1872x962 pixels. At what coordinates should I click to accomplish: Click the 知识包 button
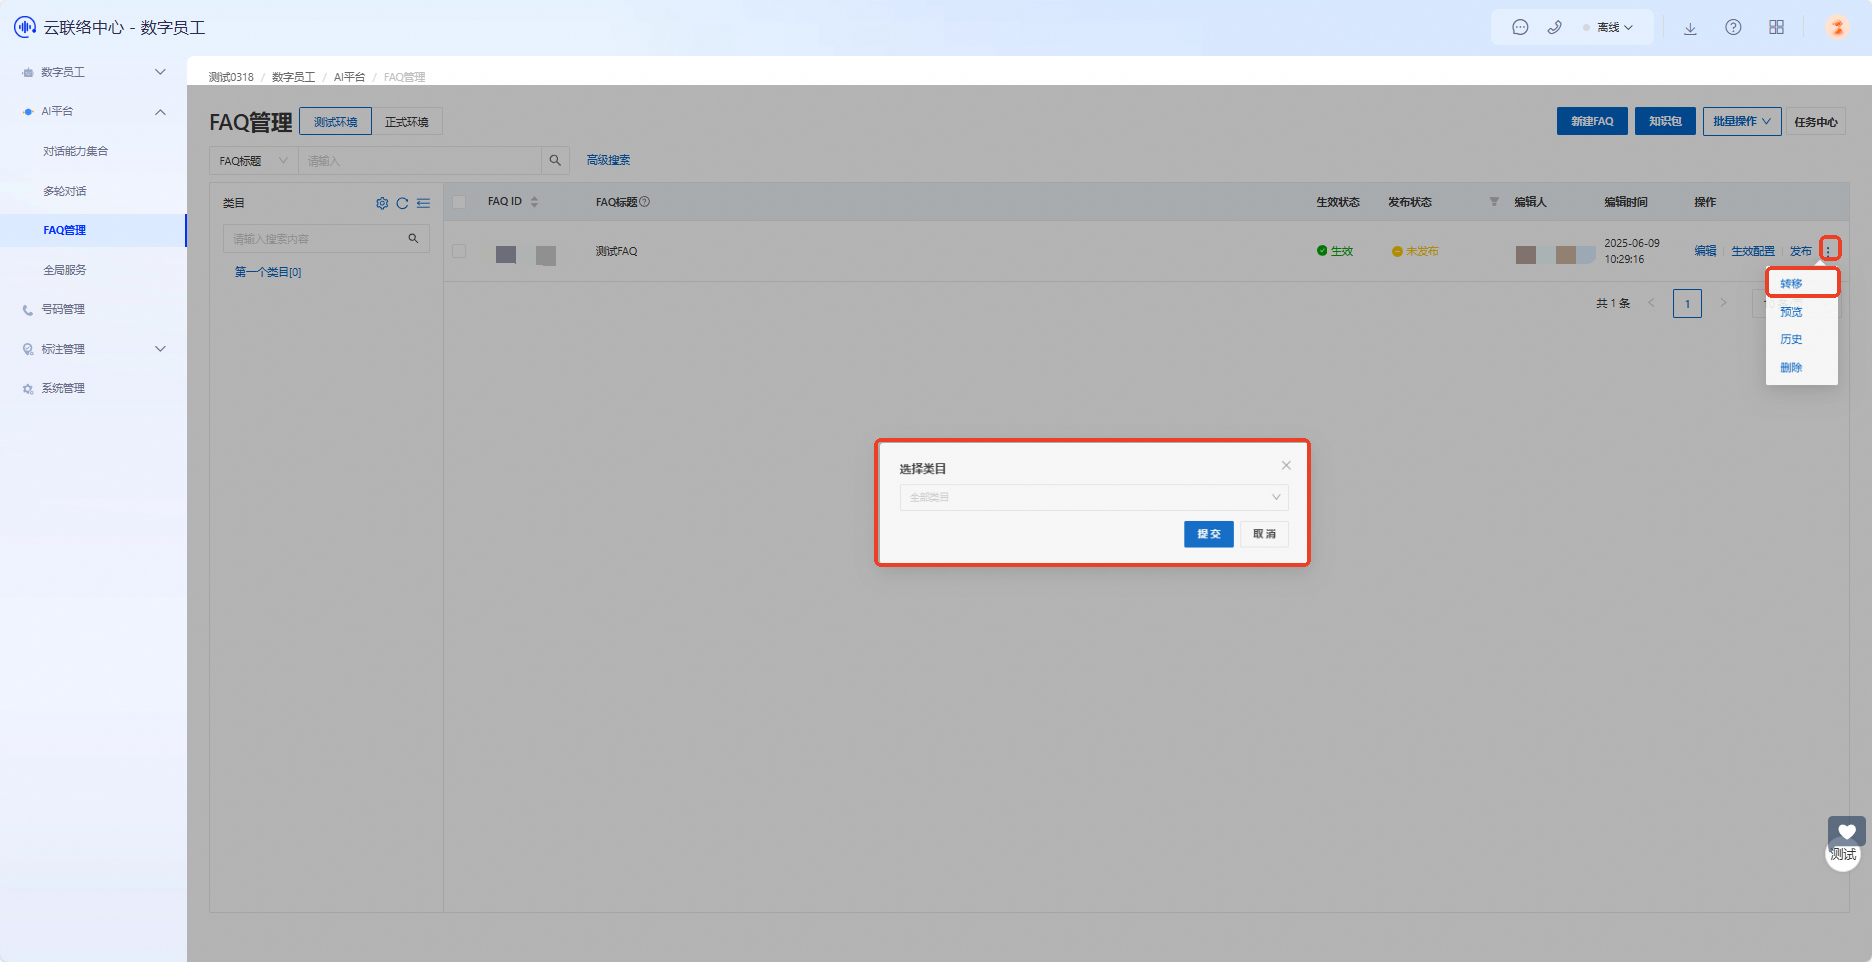(x=1665, y=121)
